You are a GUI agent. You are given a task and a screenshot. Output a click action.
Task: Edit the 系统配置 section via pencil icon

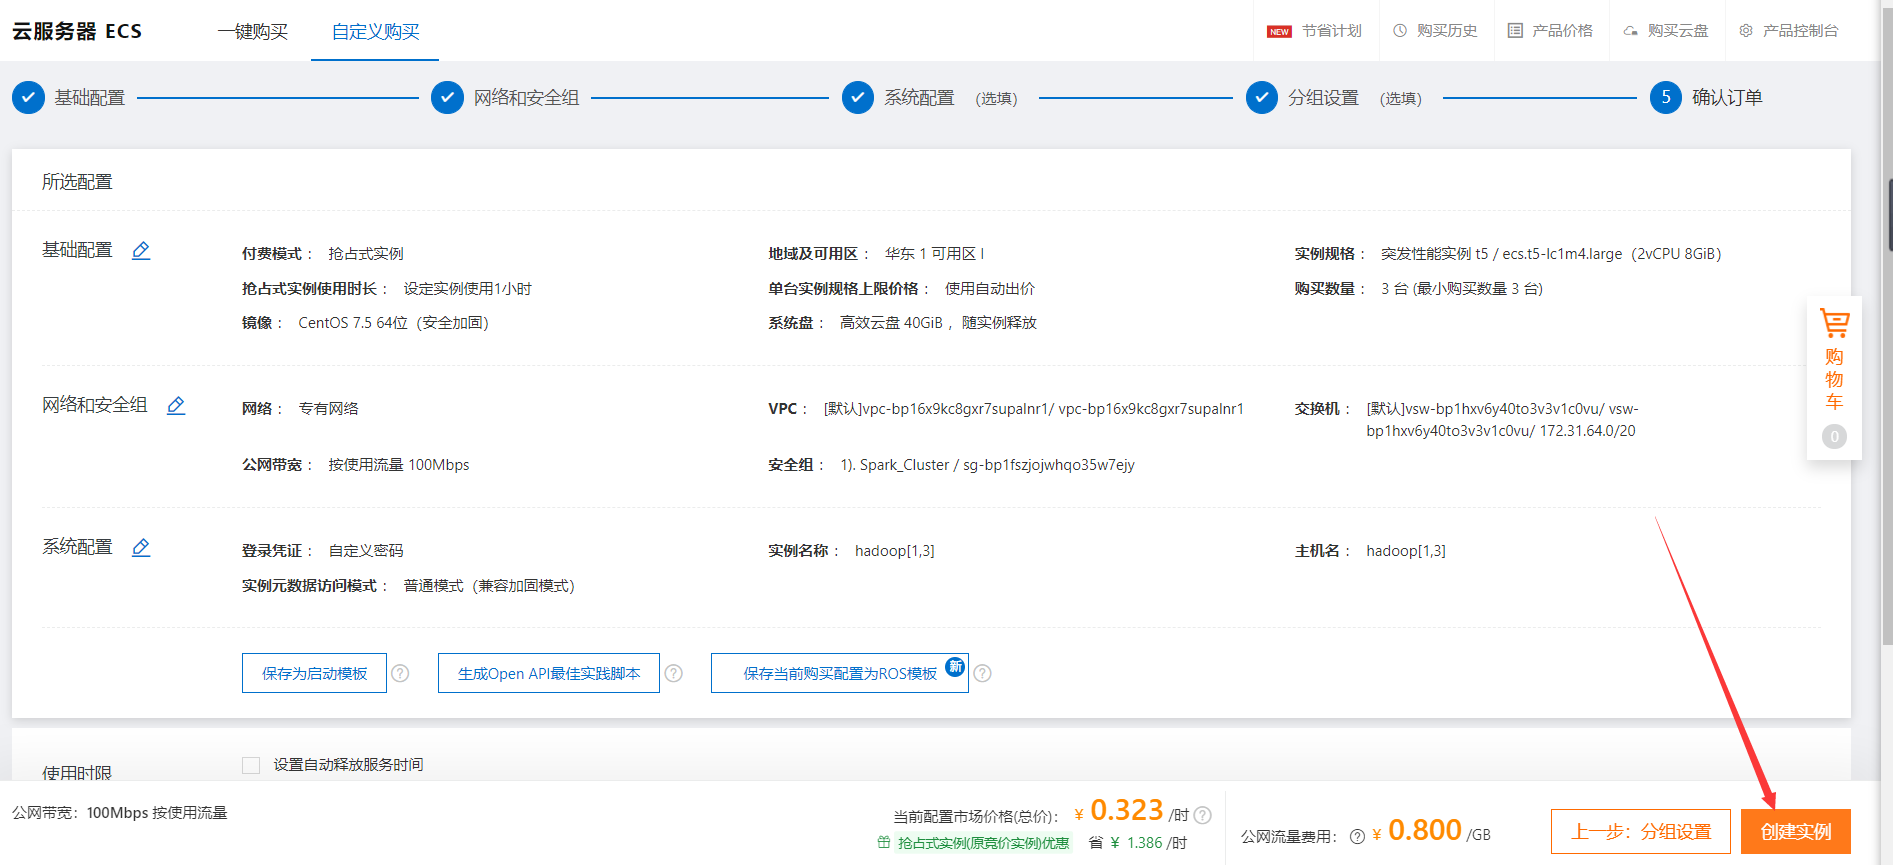click(x=141, y=547)
